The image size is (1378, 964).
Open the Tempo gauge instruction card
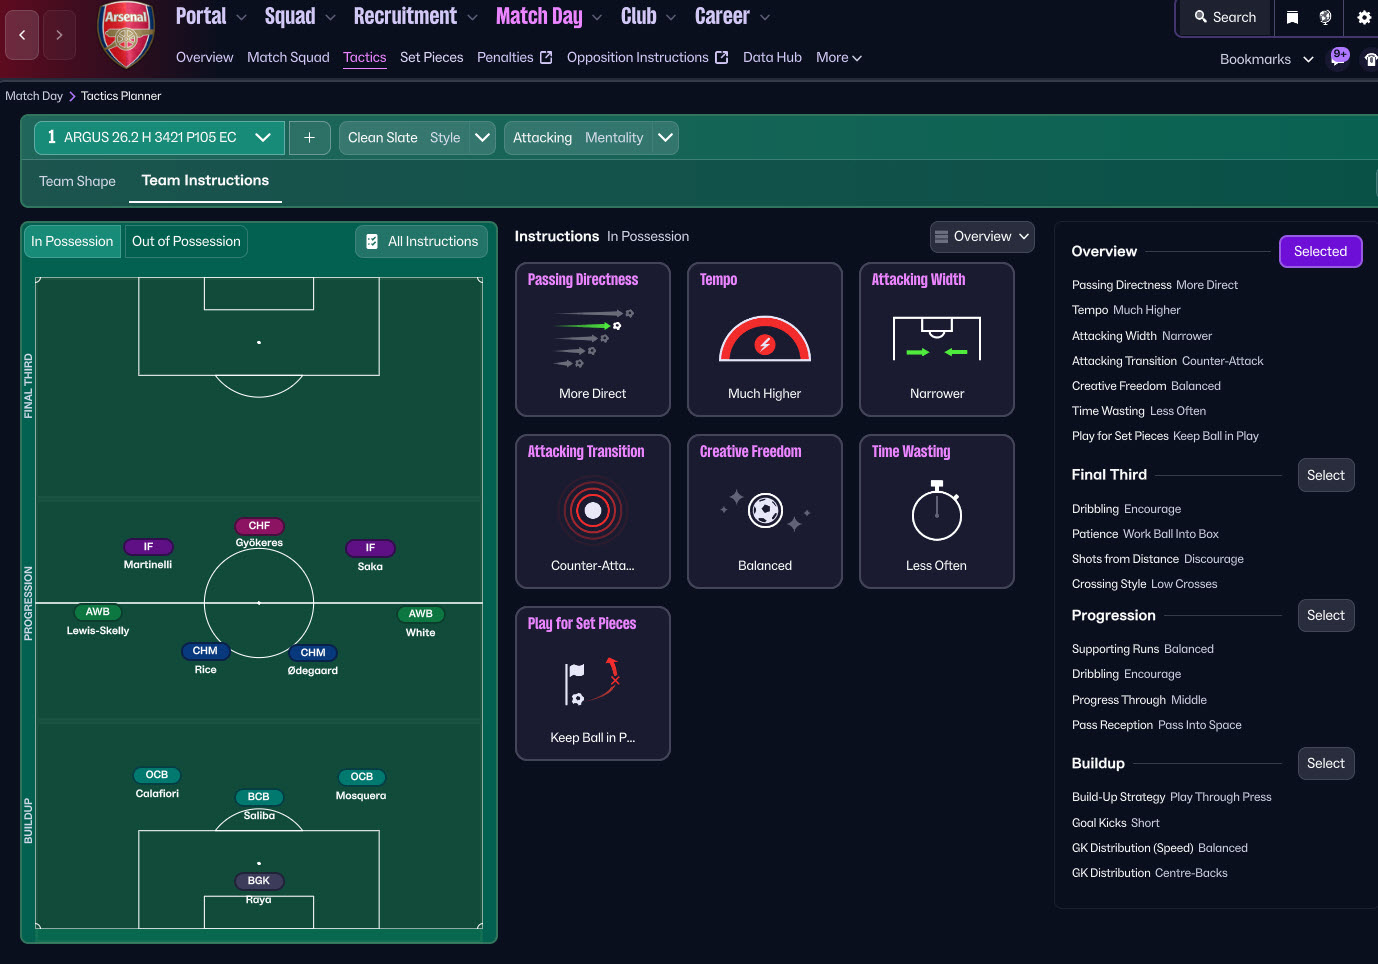coord(765,339)
